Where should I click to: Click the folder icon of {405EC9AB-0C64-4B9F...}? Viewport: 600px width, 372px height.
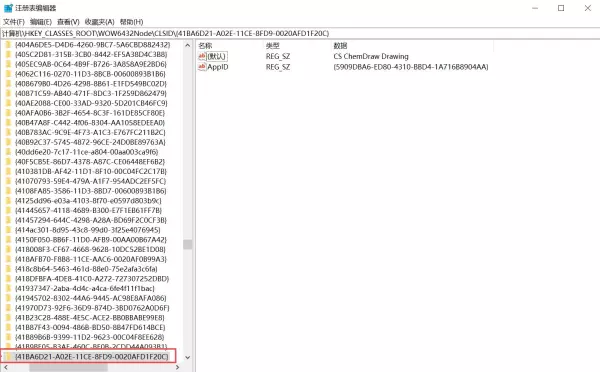point(8,64)
